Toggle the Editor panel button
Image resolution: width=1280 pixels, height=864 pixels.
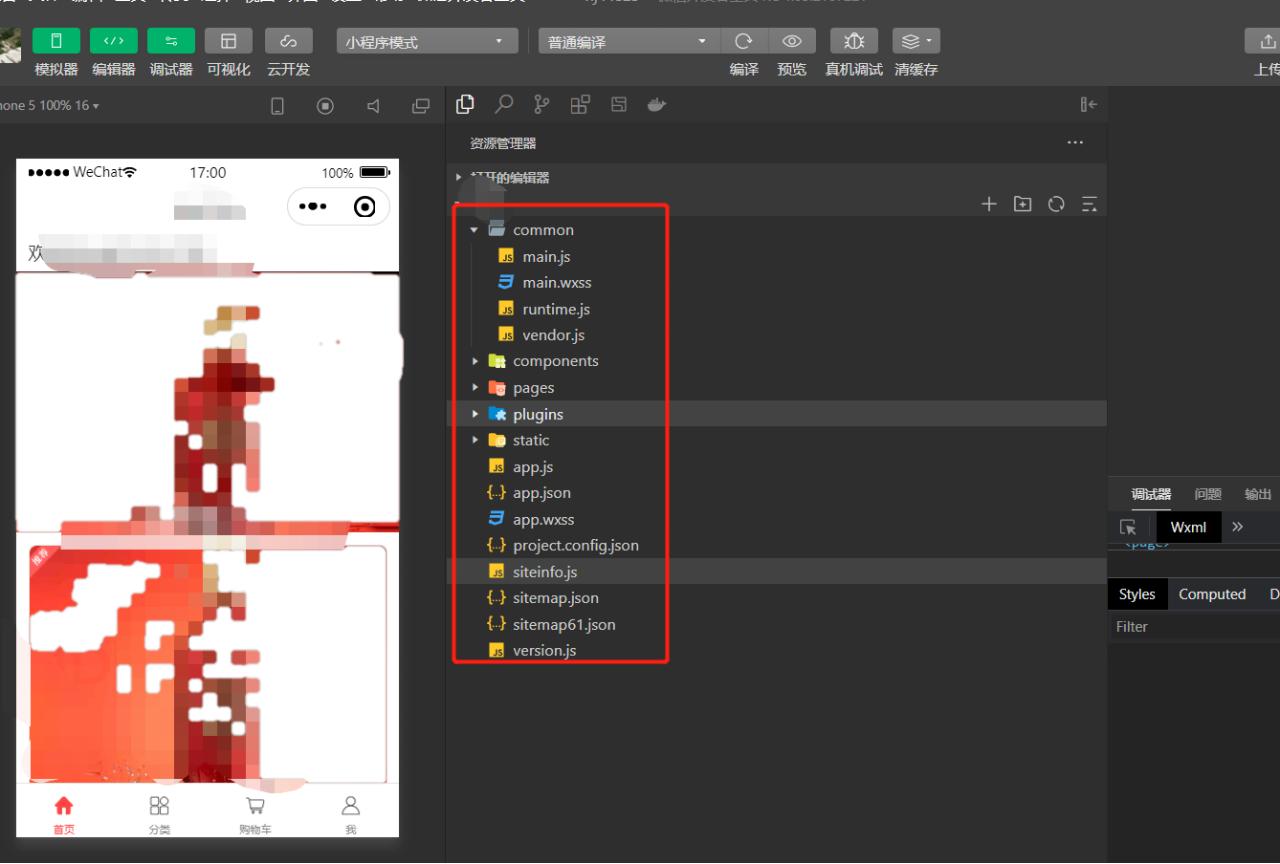pos(114,41)
